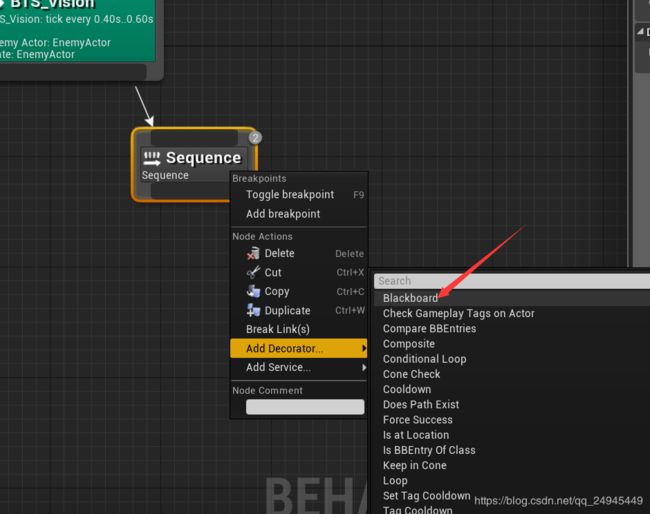The width and height of the screenshot is (650, 514).
Task: Pick the Is at Location decorator
Action: 512,435
